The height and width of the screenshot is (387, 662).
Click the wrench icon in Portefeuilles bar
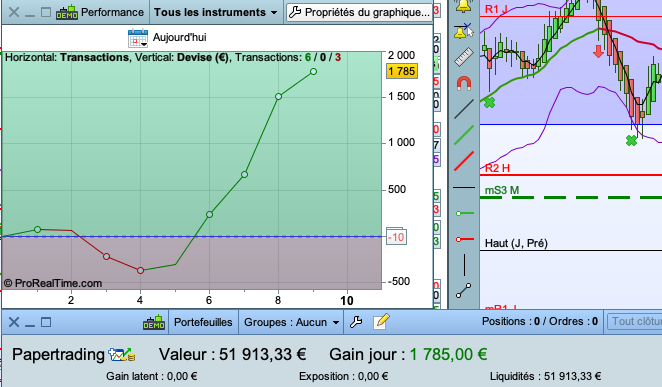(x=356, y=322)
